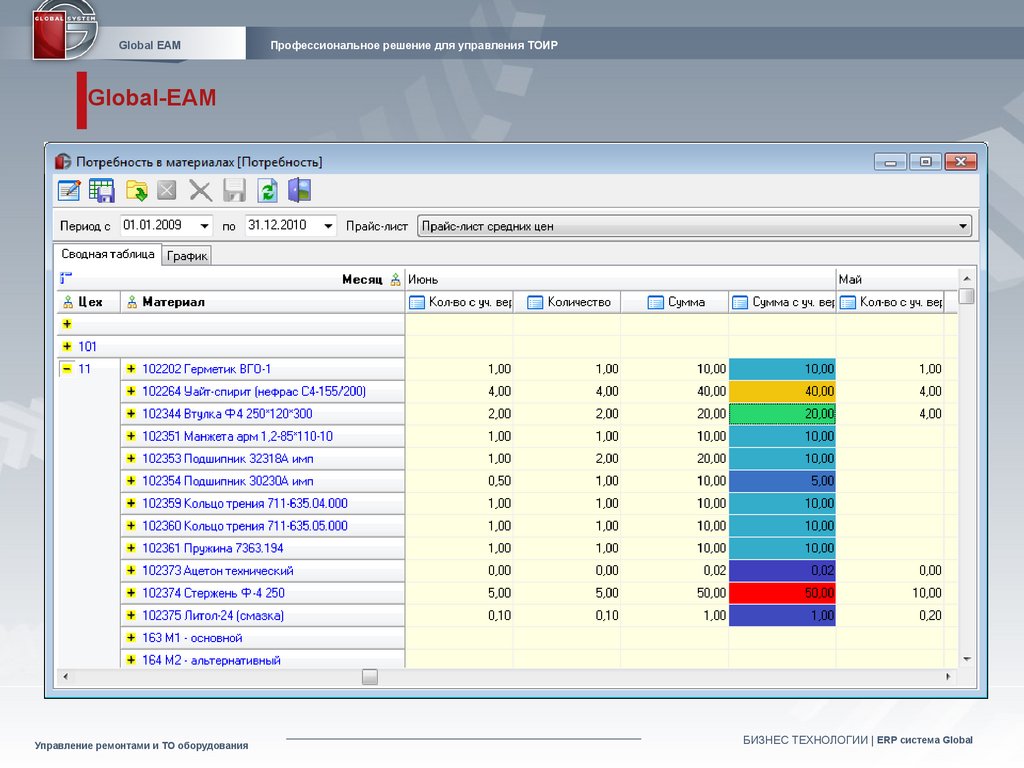Screen dimensions: 1024x768
Task: Click the floppy disk save icon
Action: coord(234,190)
